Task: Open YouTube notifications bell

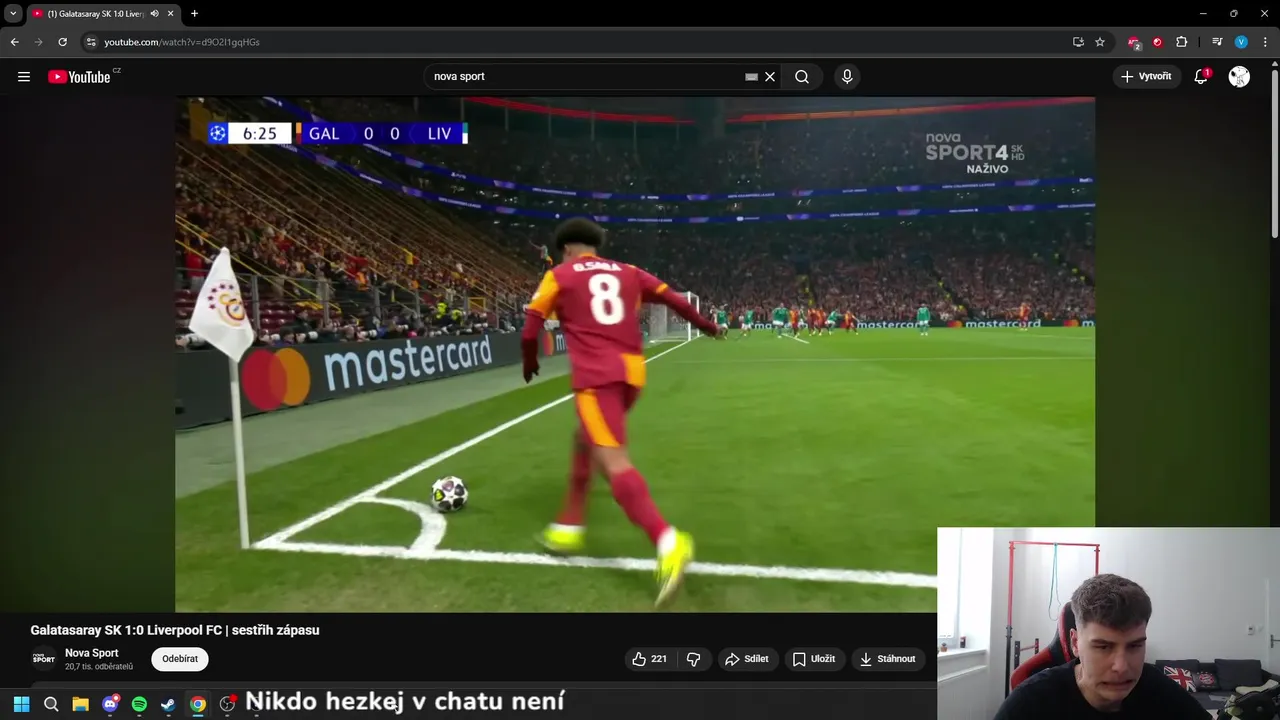Action: tap(1201, 77)
